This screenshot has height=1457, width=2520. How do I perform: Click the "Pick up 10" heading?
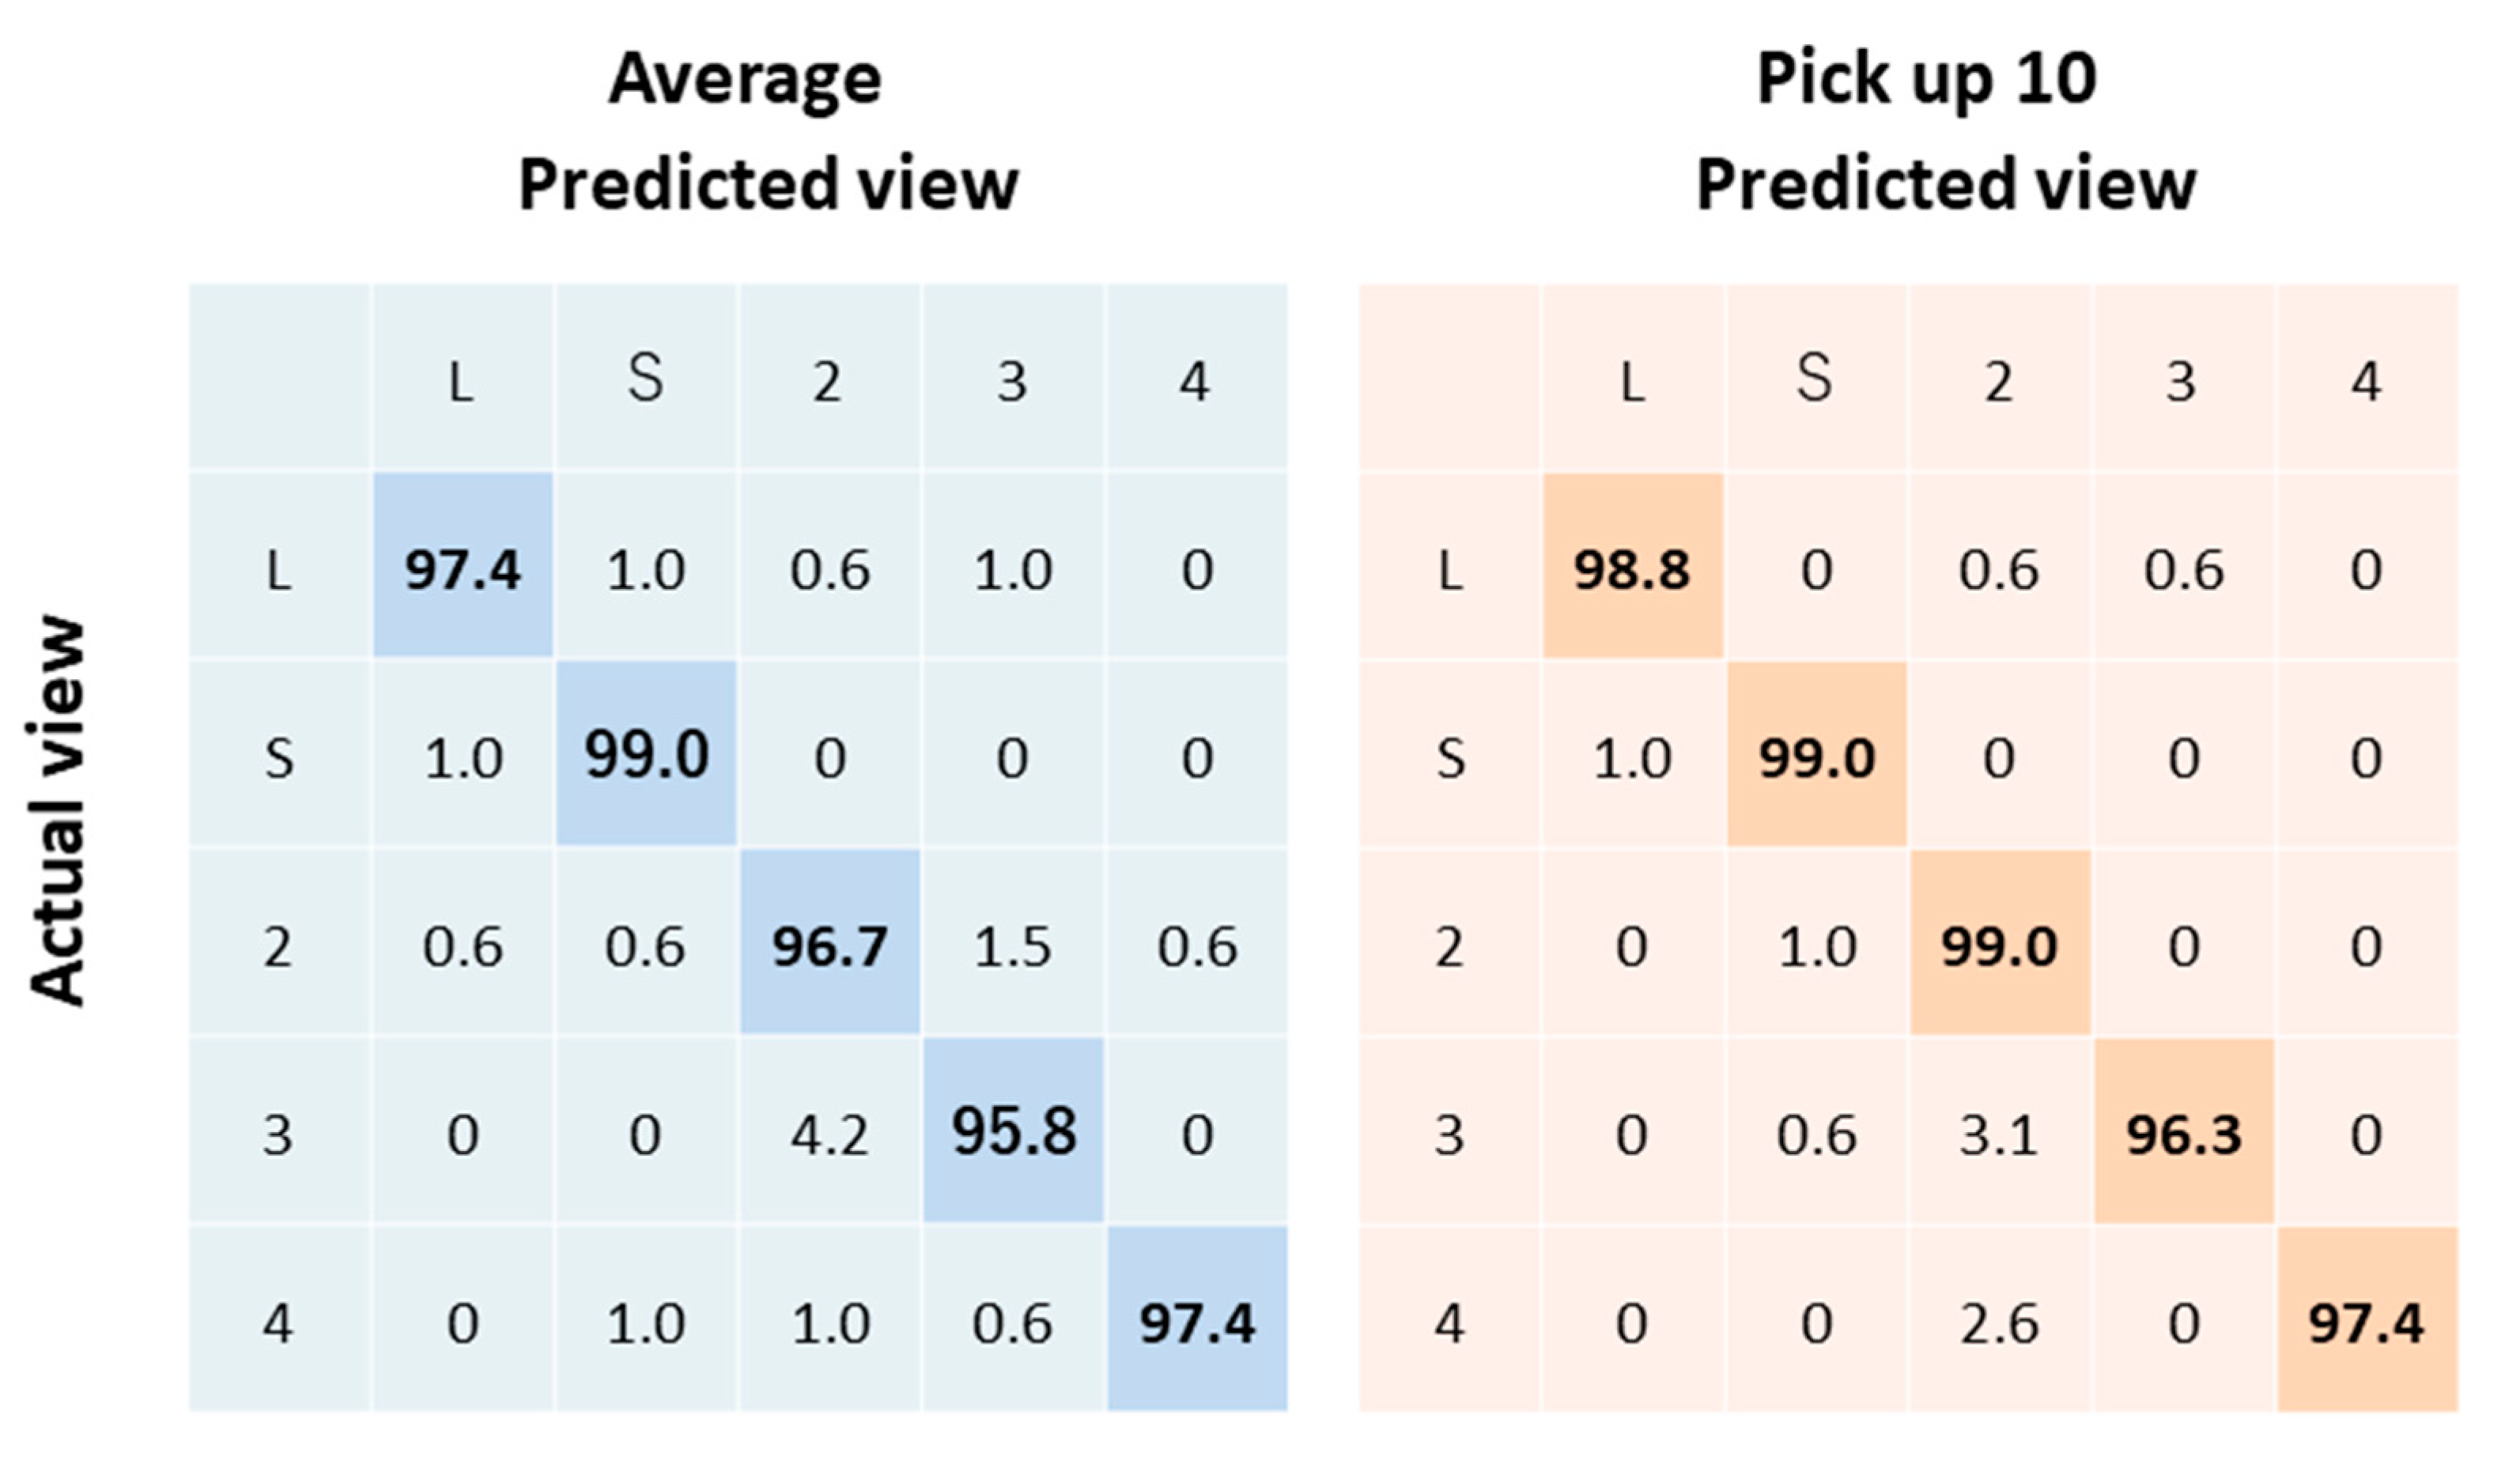click(x=1926, y=78)
